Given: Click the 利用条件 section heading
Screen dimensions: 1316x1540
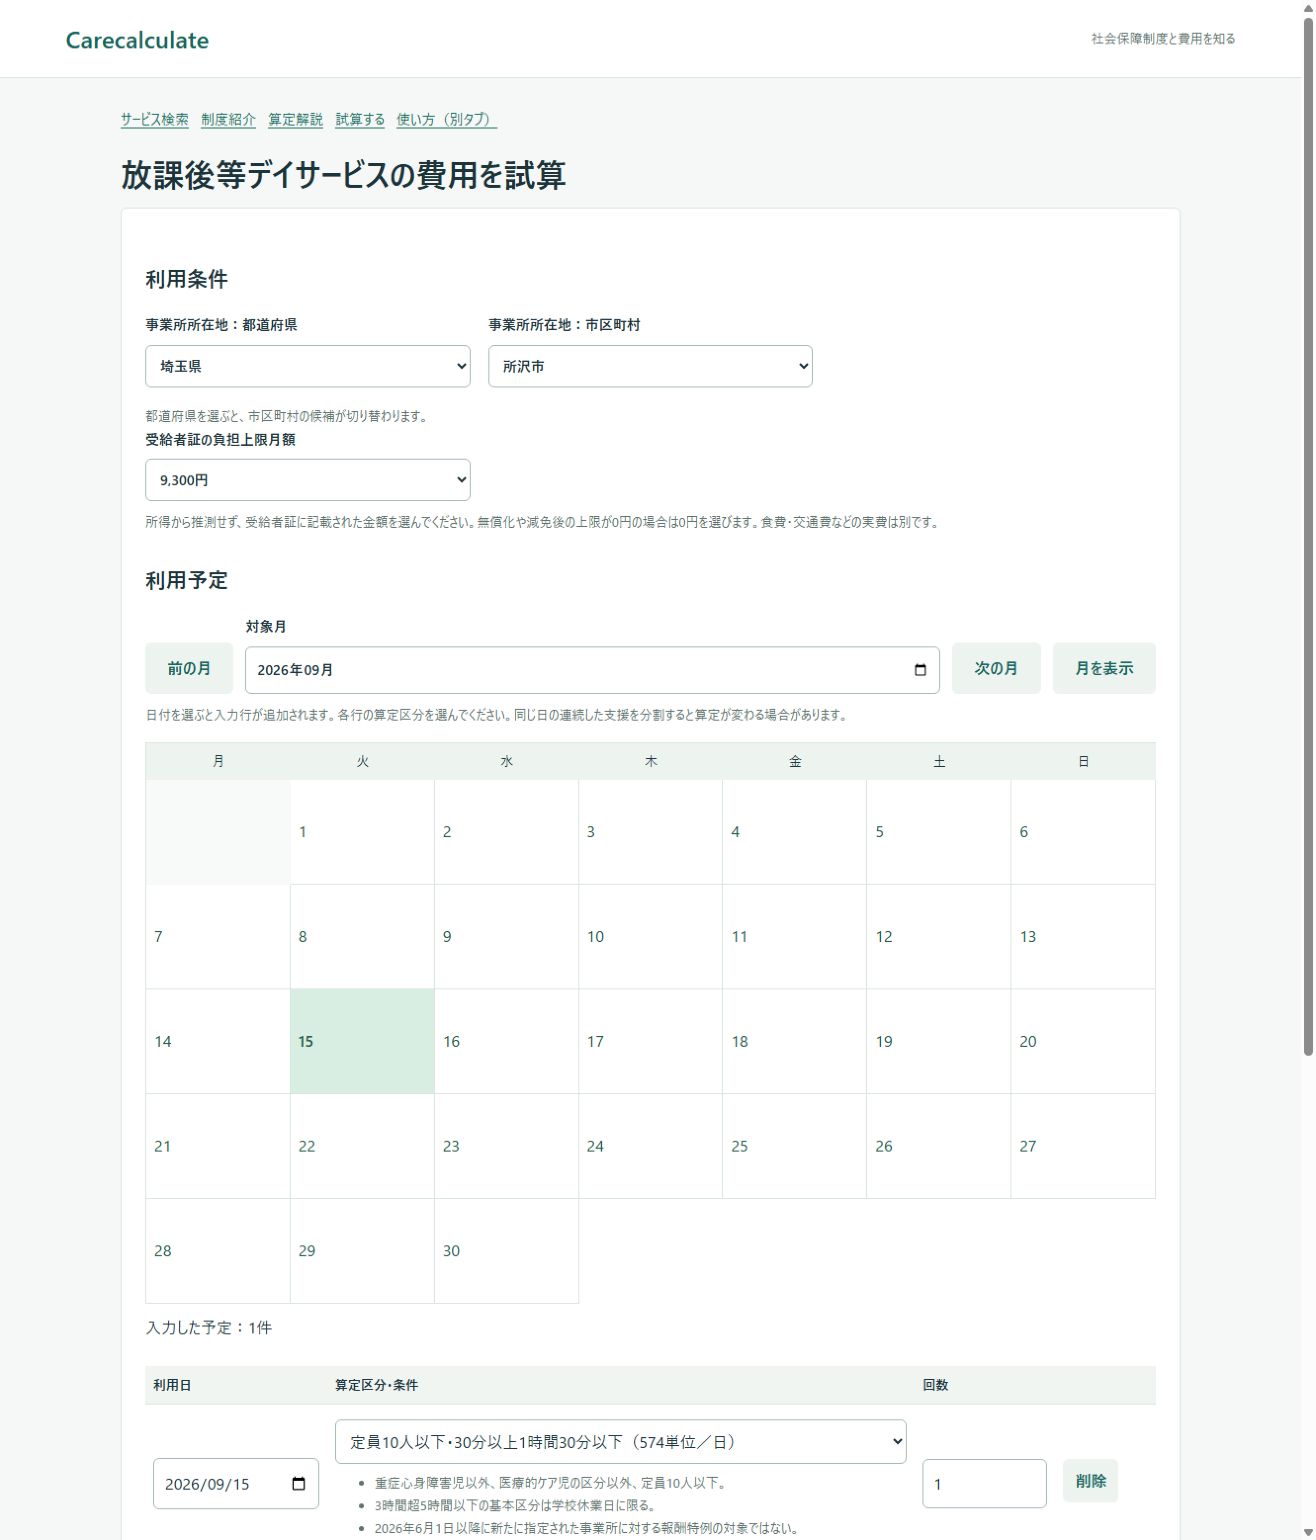Looking at the screenshot, I should coord(187,280).
